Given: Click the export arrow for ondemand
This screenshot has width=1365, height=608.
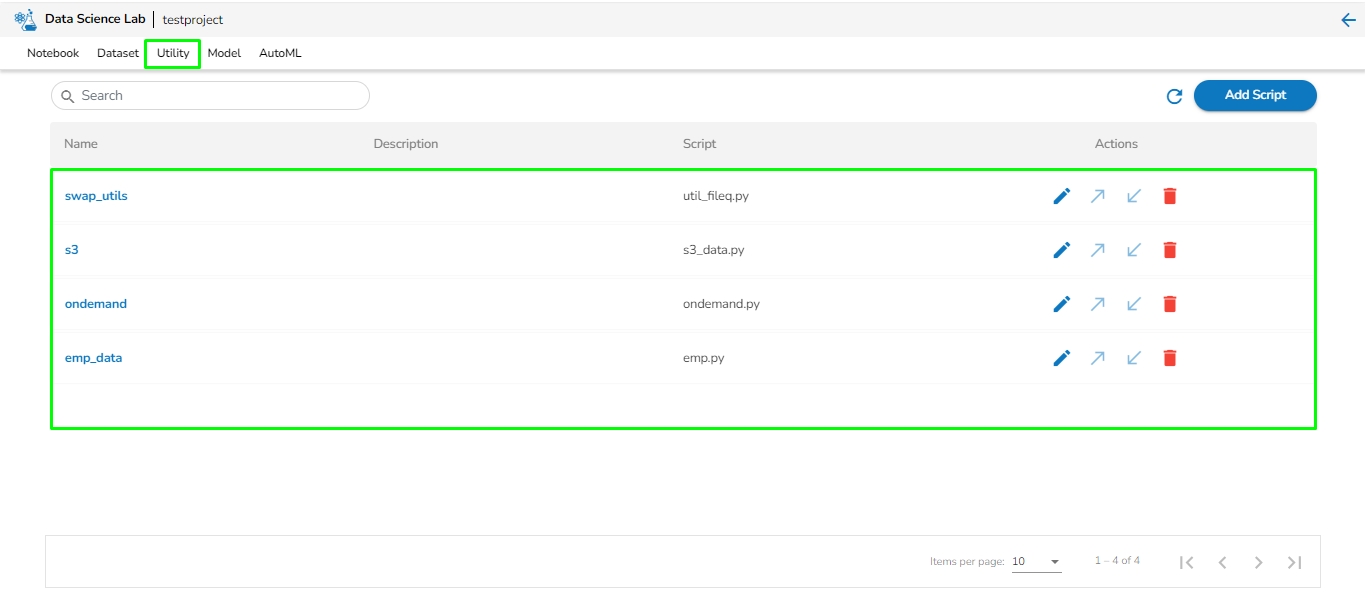Looking at the screenshot, I should (x=1098, y=304).
